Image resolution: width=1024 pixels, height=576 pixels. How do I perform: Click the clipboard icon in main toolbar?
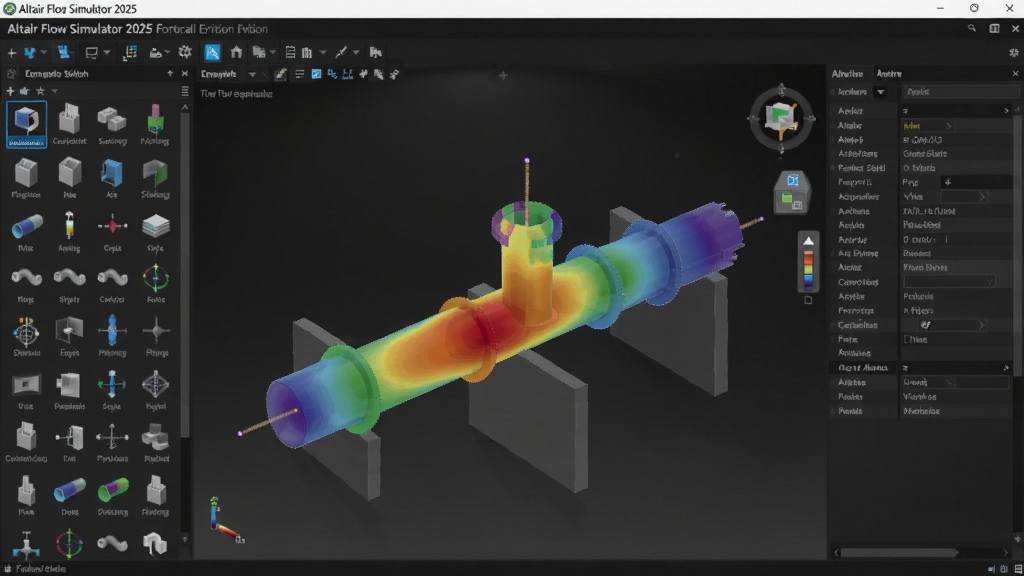[291, 52]
